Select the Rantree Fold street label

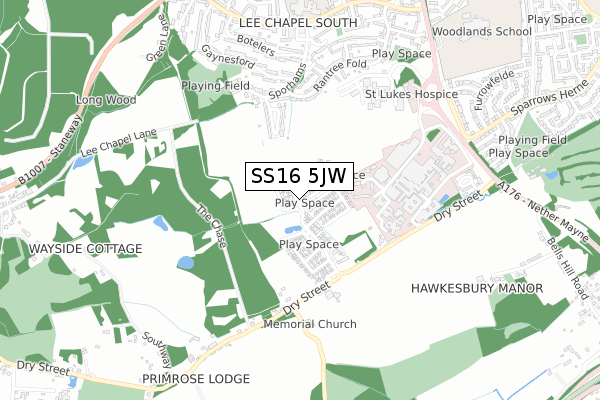coord(340,75)
